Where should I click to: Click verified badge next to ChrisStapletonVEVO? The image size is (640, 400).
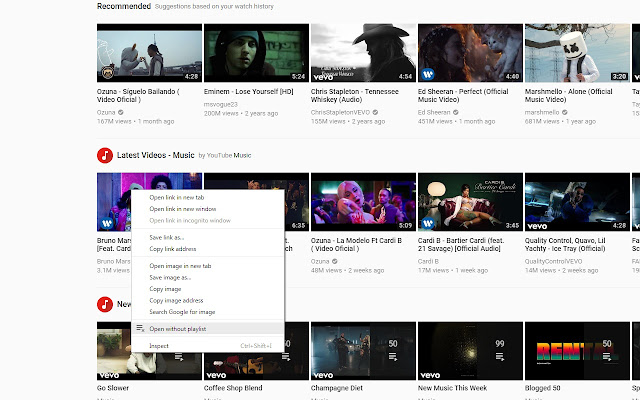pyautogui.click(x=375, y=112)
